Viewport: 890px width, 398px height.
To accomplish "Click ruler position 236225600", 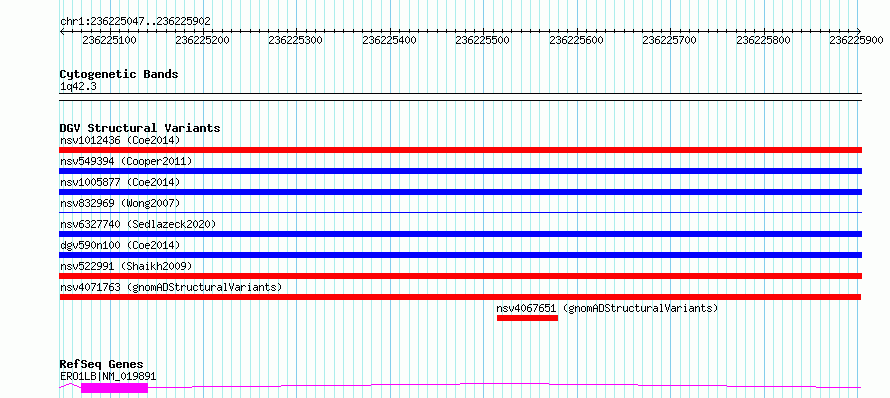I will (x=577, y=40).
